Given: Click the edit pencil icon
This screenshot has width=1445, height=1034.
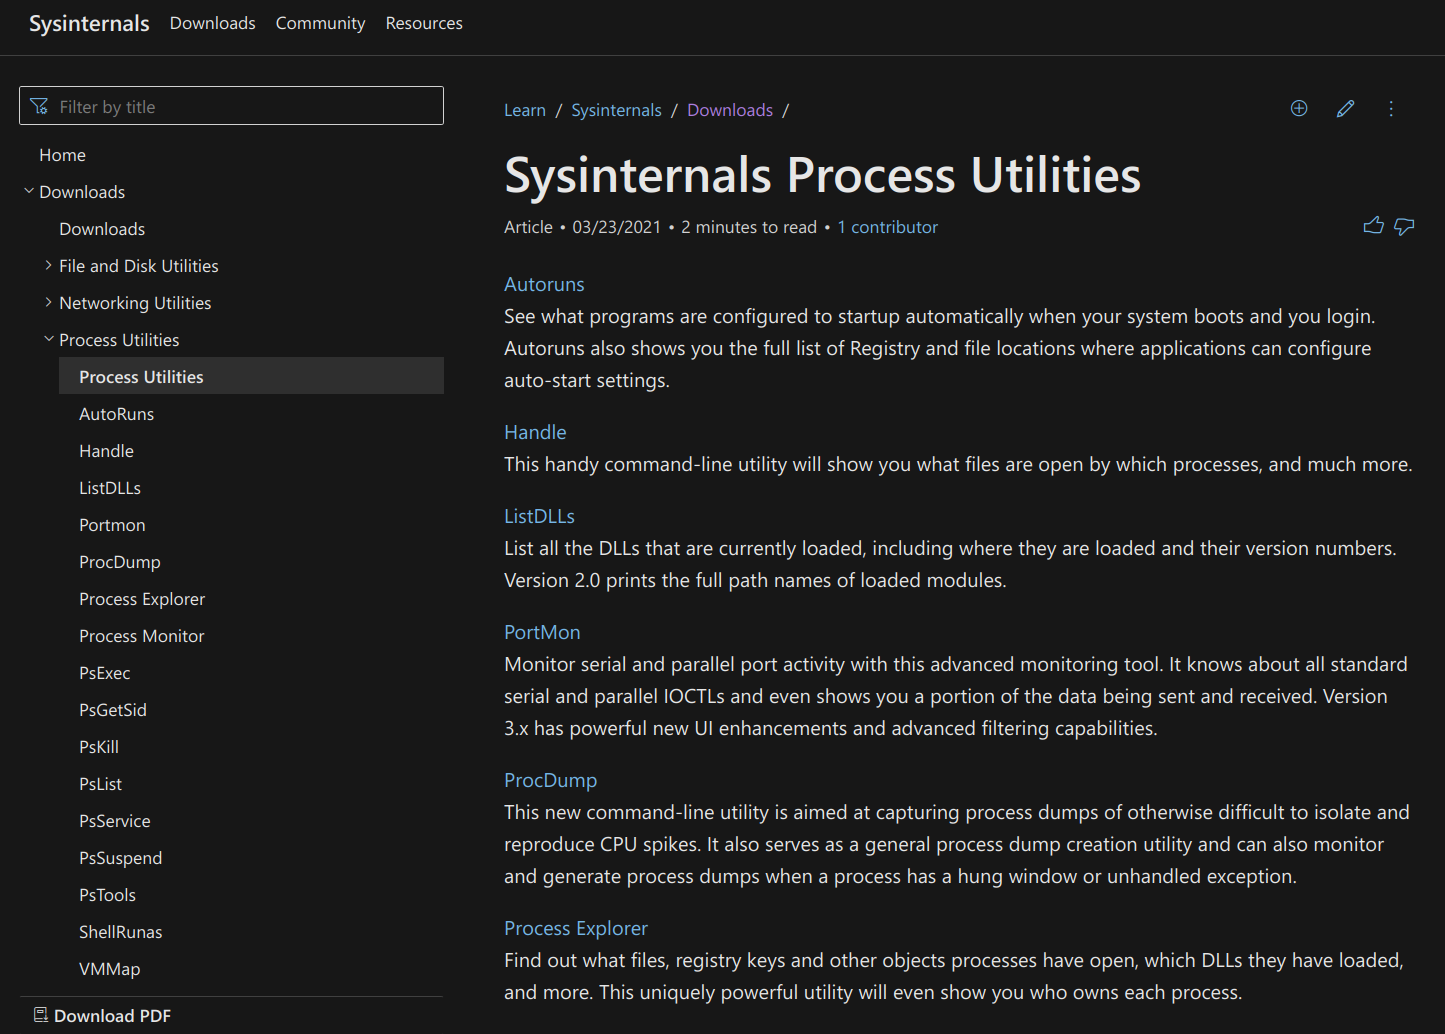Looking at the screenshot, I should tap(1346, 109).
